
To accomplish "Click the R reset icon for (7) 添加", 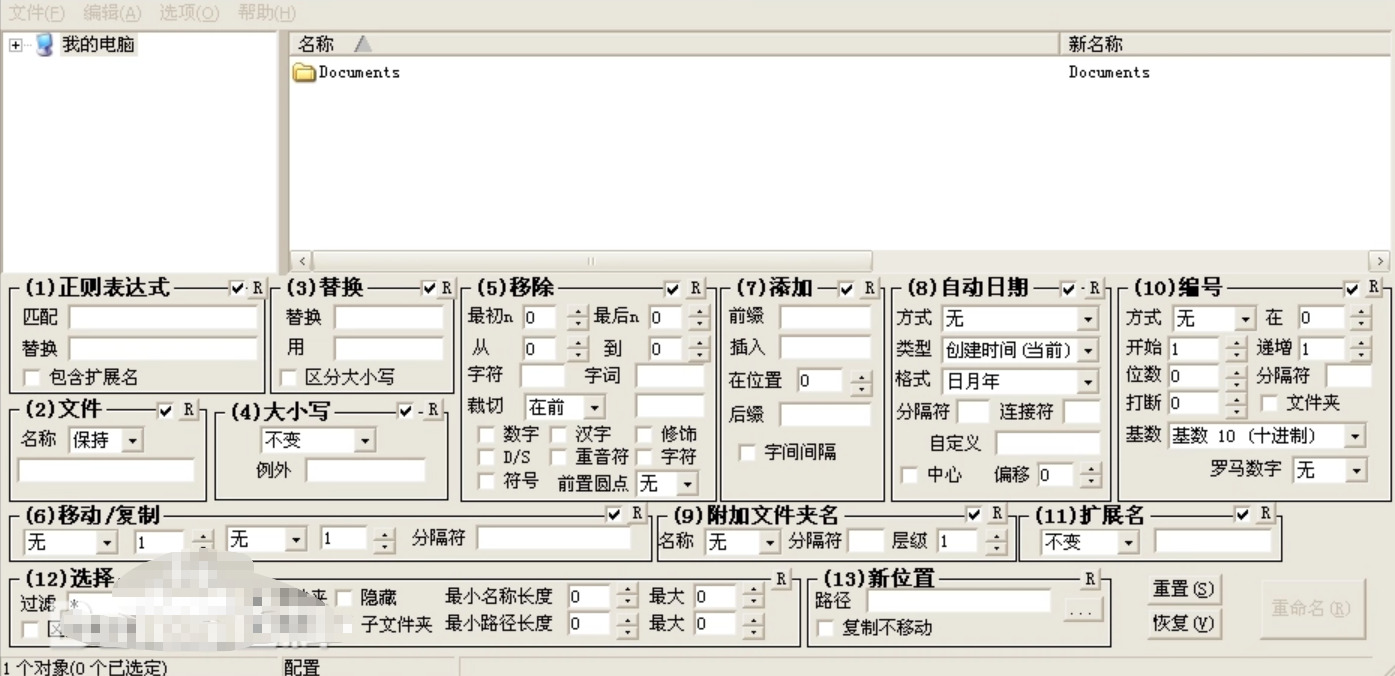I will click(869, 288).
